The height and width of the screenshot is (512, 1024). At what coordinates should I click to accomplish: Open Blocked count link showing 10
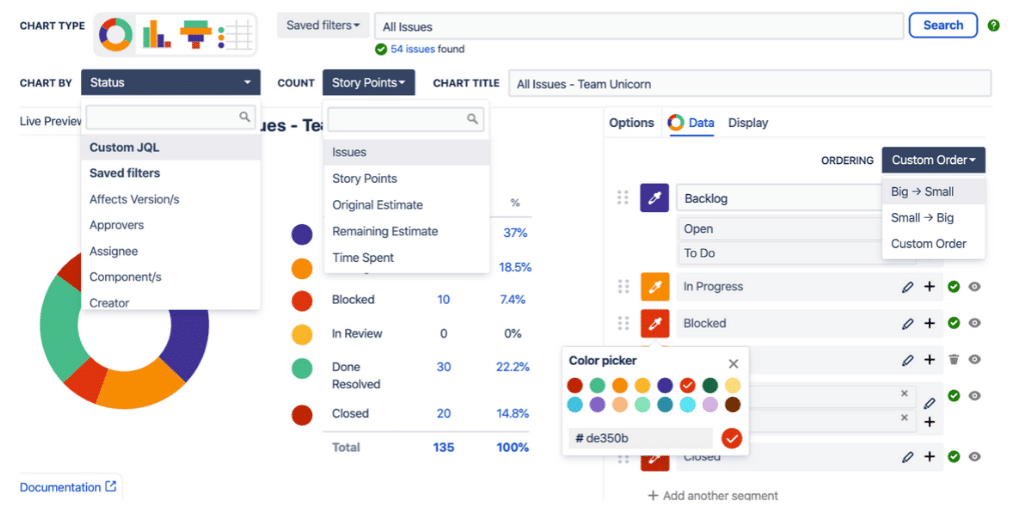point(443,300)
